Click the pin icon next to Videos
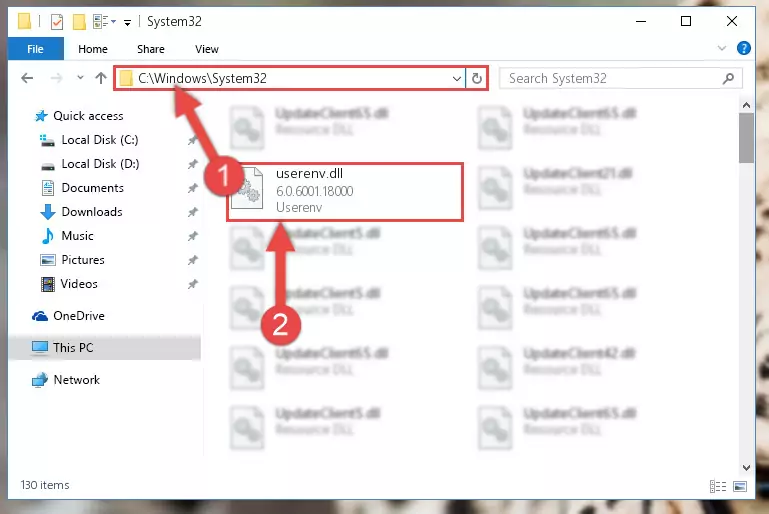769x514 pixels. pos(193,284)
